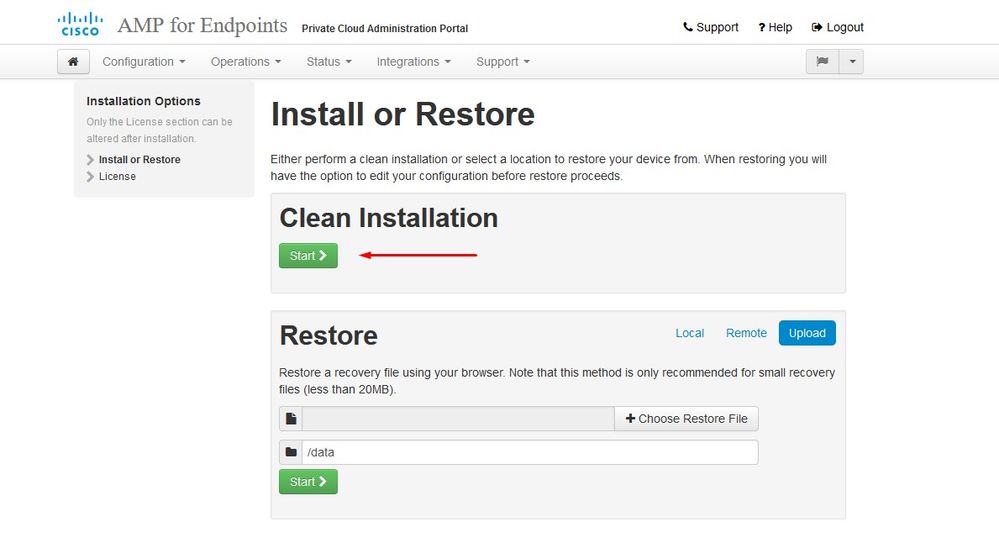Click the empty restore file path field

point(458,419)
